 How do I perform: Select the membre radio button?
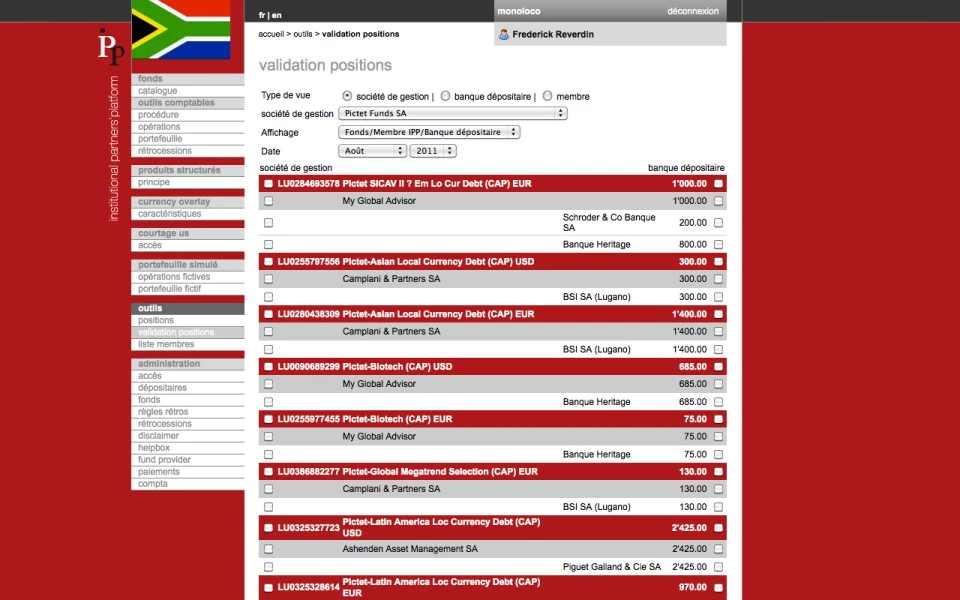click(x=547, y=96)
